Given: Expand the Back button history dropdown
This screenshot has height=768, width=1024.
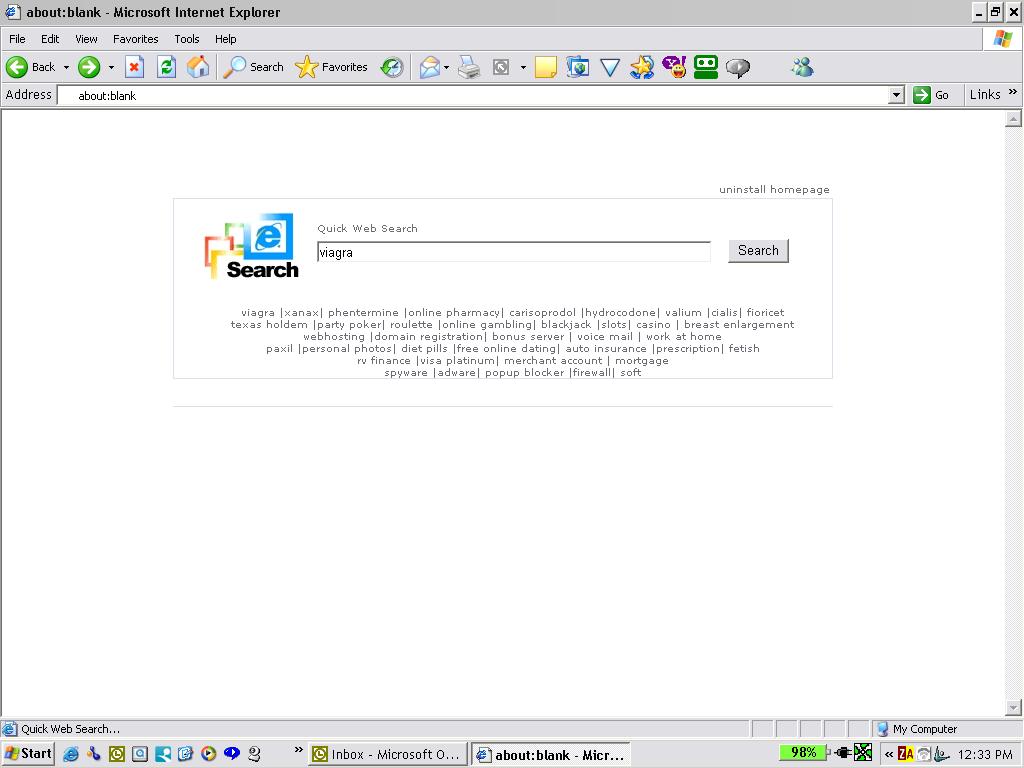Looking at the screenshot, I should click(x=67, y=68).
